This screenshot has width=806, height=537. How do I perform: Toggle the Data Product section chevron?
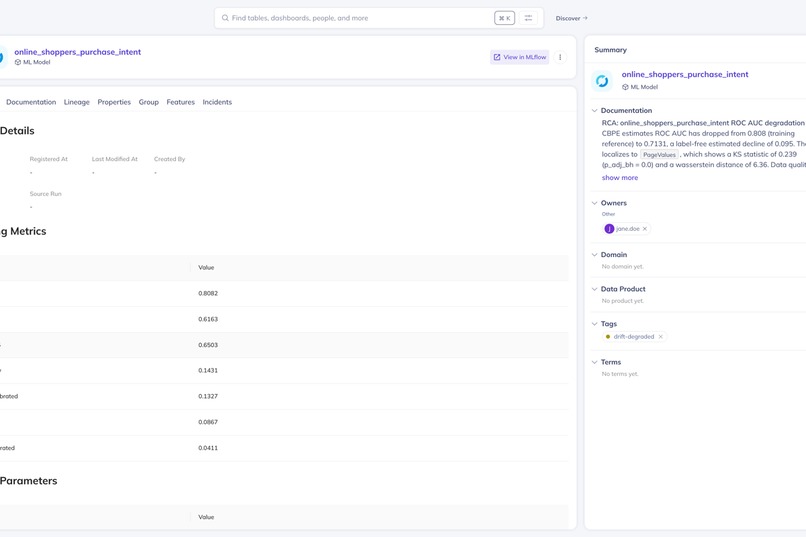click(594, 289)
